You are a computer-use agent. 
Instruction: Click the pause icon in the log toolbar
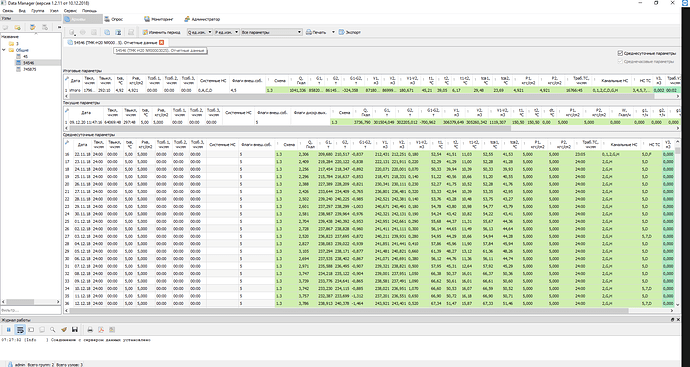pos(8,330)
